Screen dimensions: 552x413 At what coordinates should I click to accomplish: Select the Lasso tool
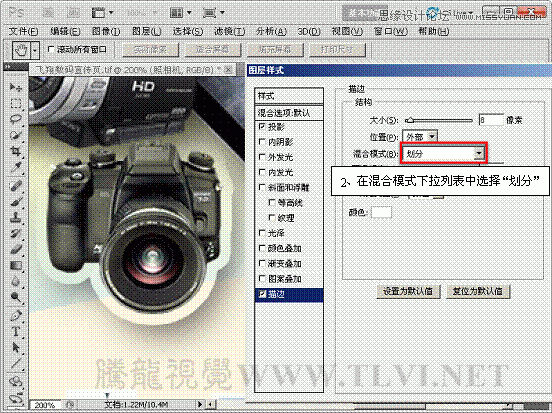[x=15, y=119]
